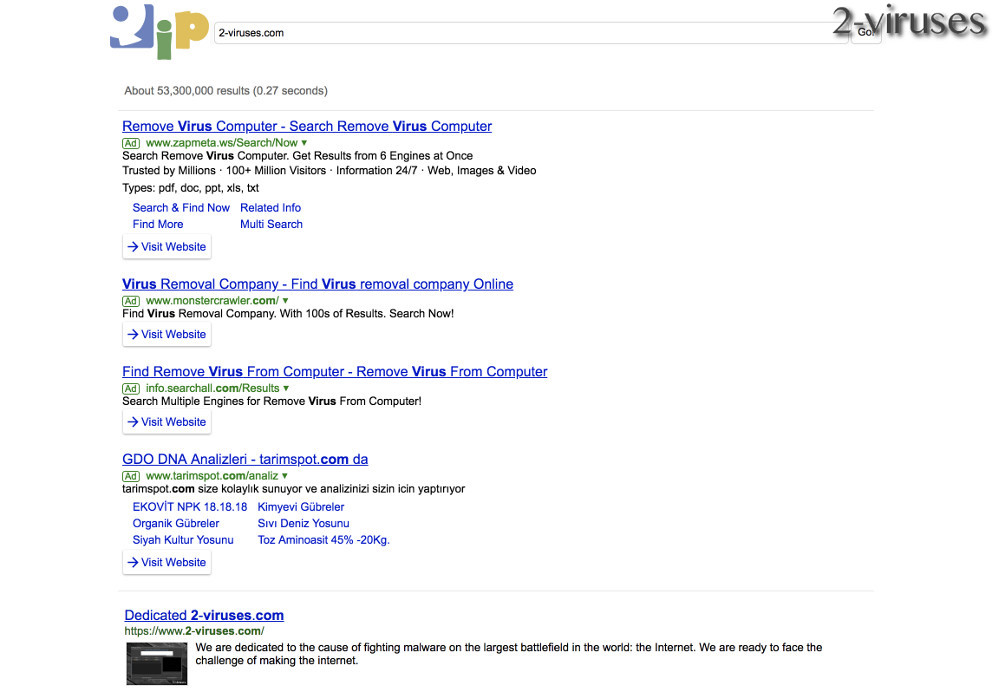Open the Remove Virus Computer ad headline

(x=306, y=126)
